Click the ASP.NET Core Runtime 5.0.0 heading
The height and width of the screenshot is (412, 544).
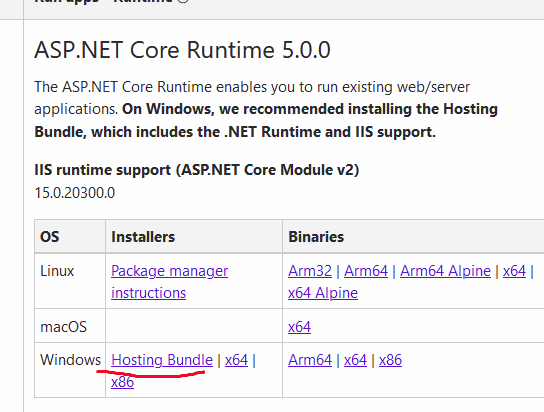[182, 50]
